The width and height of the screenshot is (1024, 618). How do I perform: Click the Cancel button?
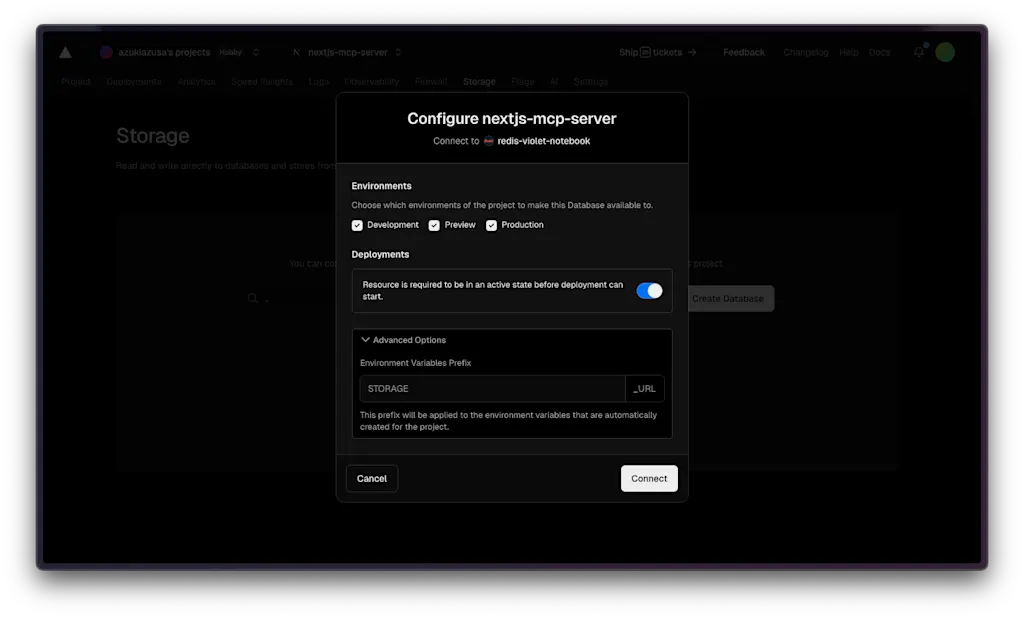tap(372, 479)
